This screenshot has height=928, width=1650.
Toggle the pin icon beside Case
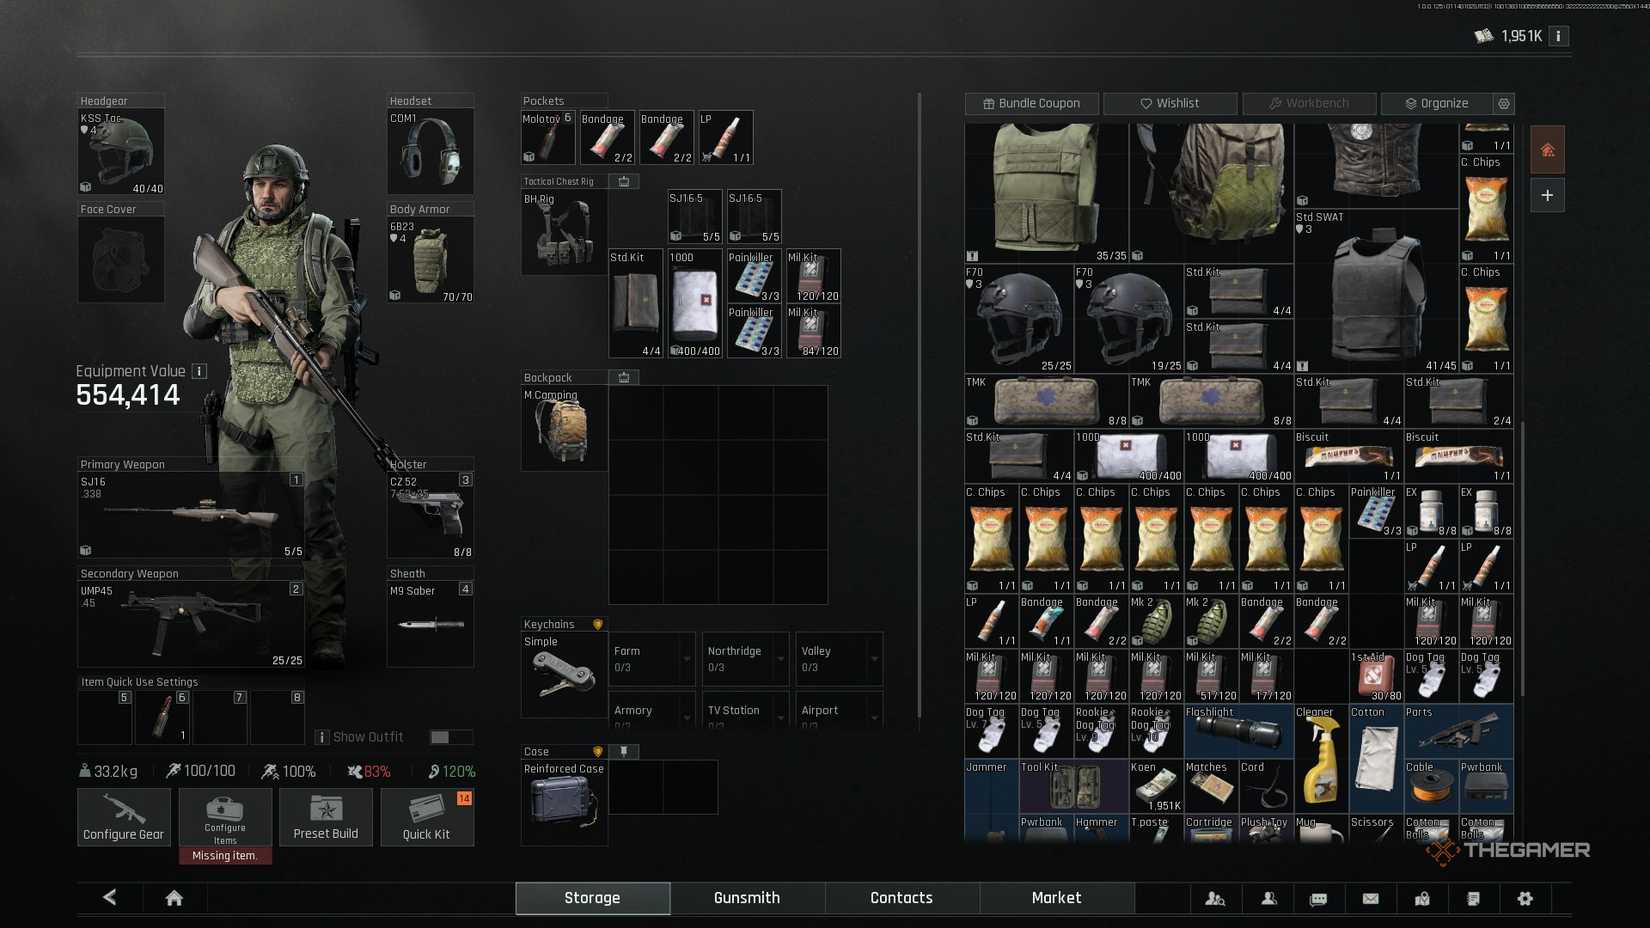624,751
